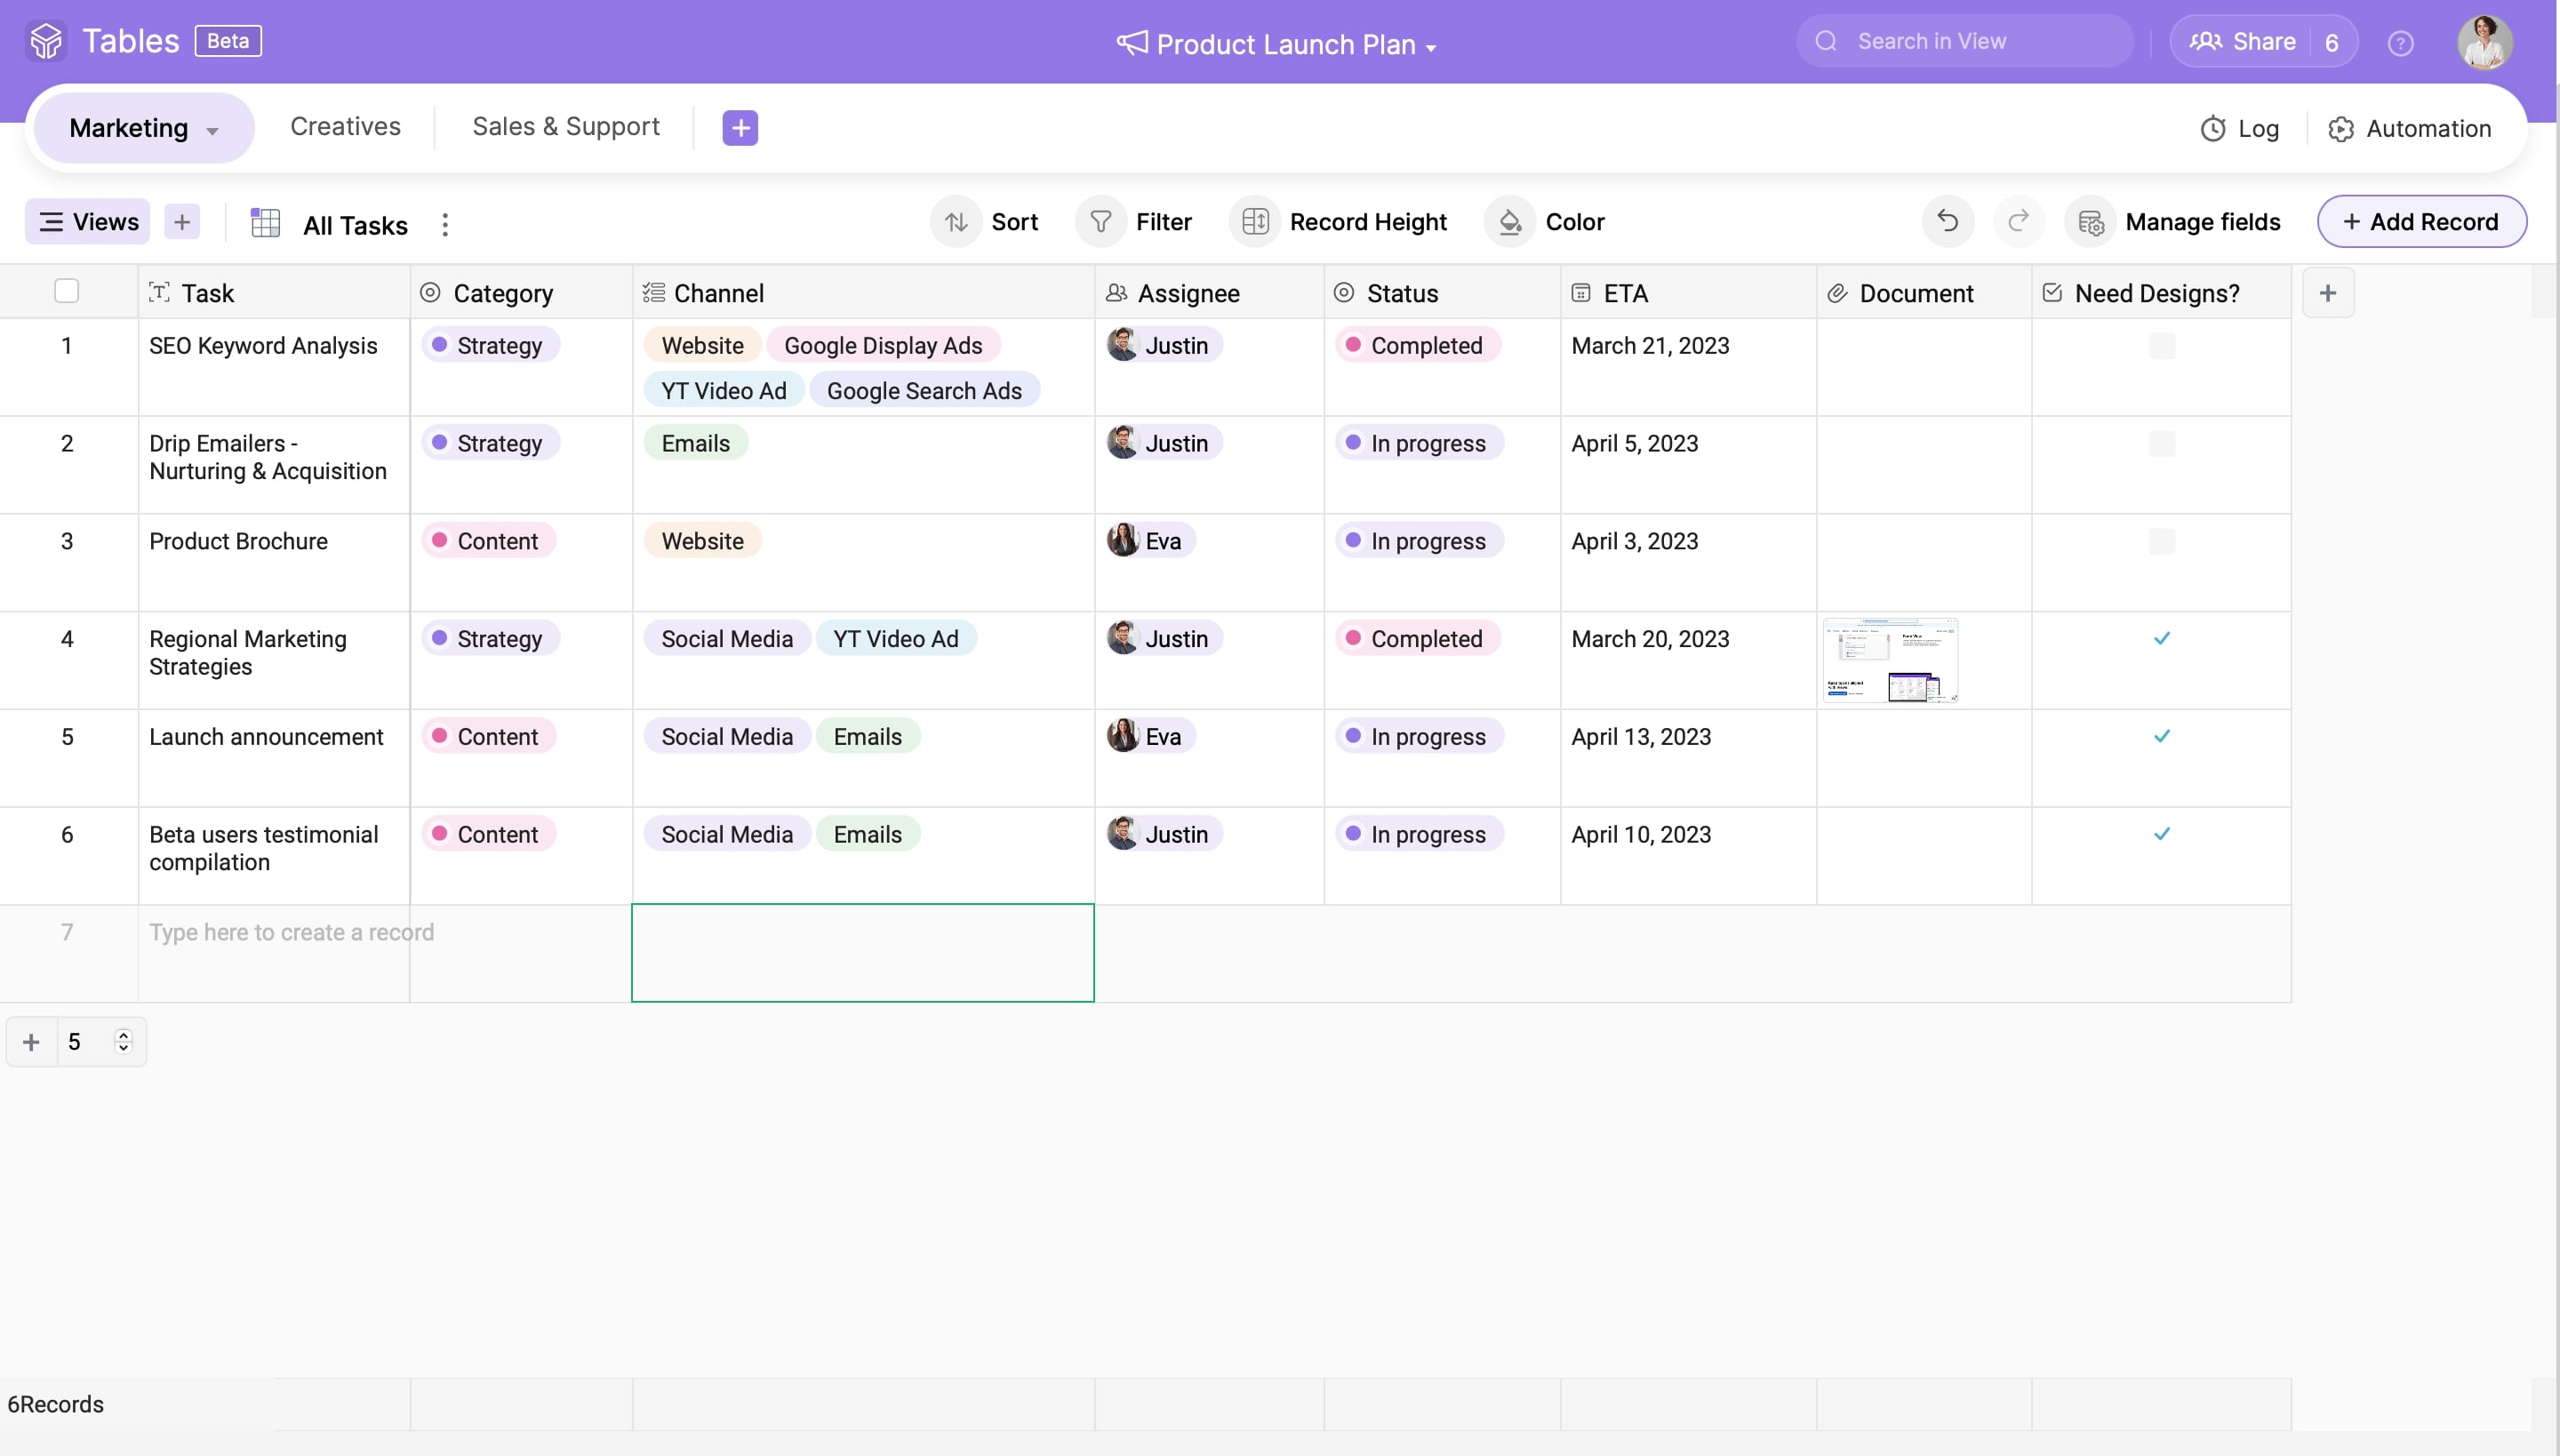Screen dimensions: 2560x1456
Task: Open All Tasks view options menu
Action: click(x=445, y=224)
